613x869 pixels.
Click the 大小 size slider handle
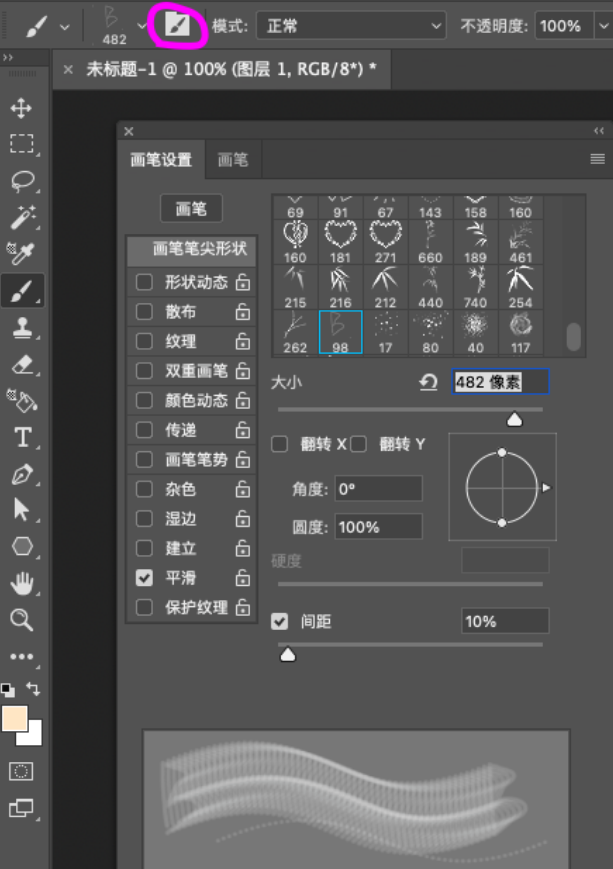pyautogui.click(x=515, y=420)
